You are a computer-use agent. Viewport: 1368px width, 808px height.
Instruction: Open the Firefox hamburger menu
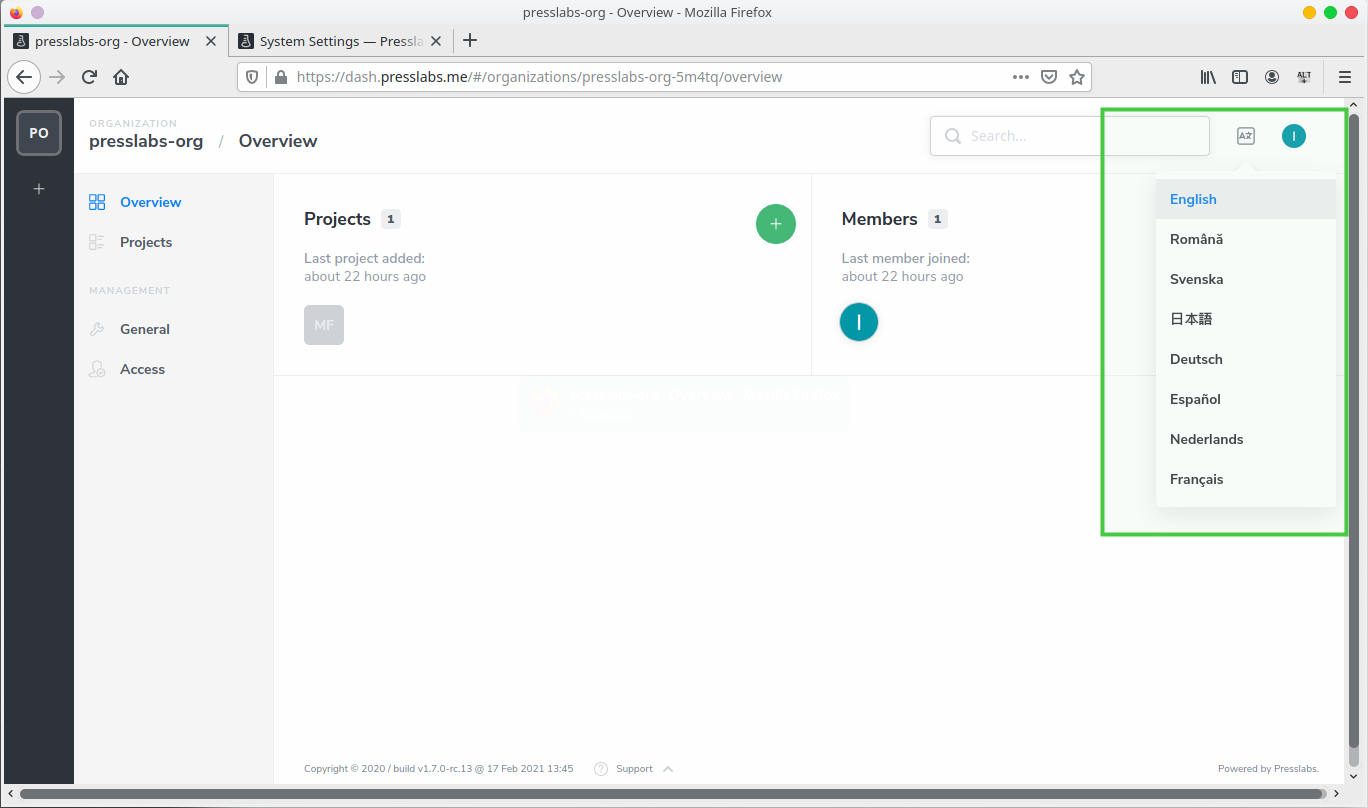(x=1345, y=77)
